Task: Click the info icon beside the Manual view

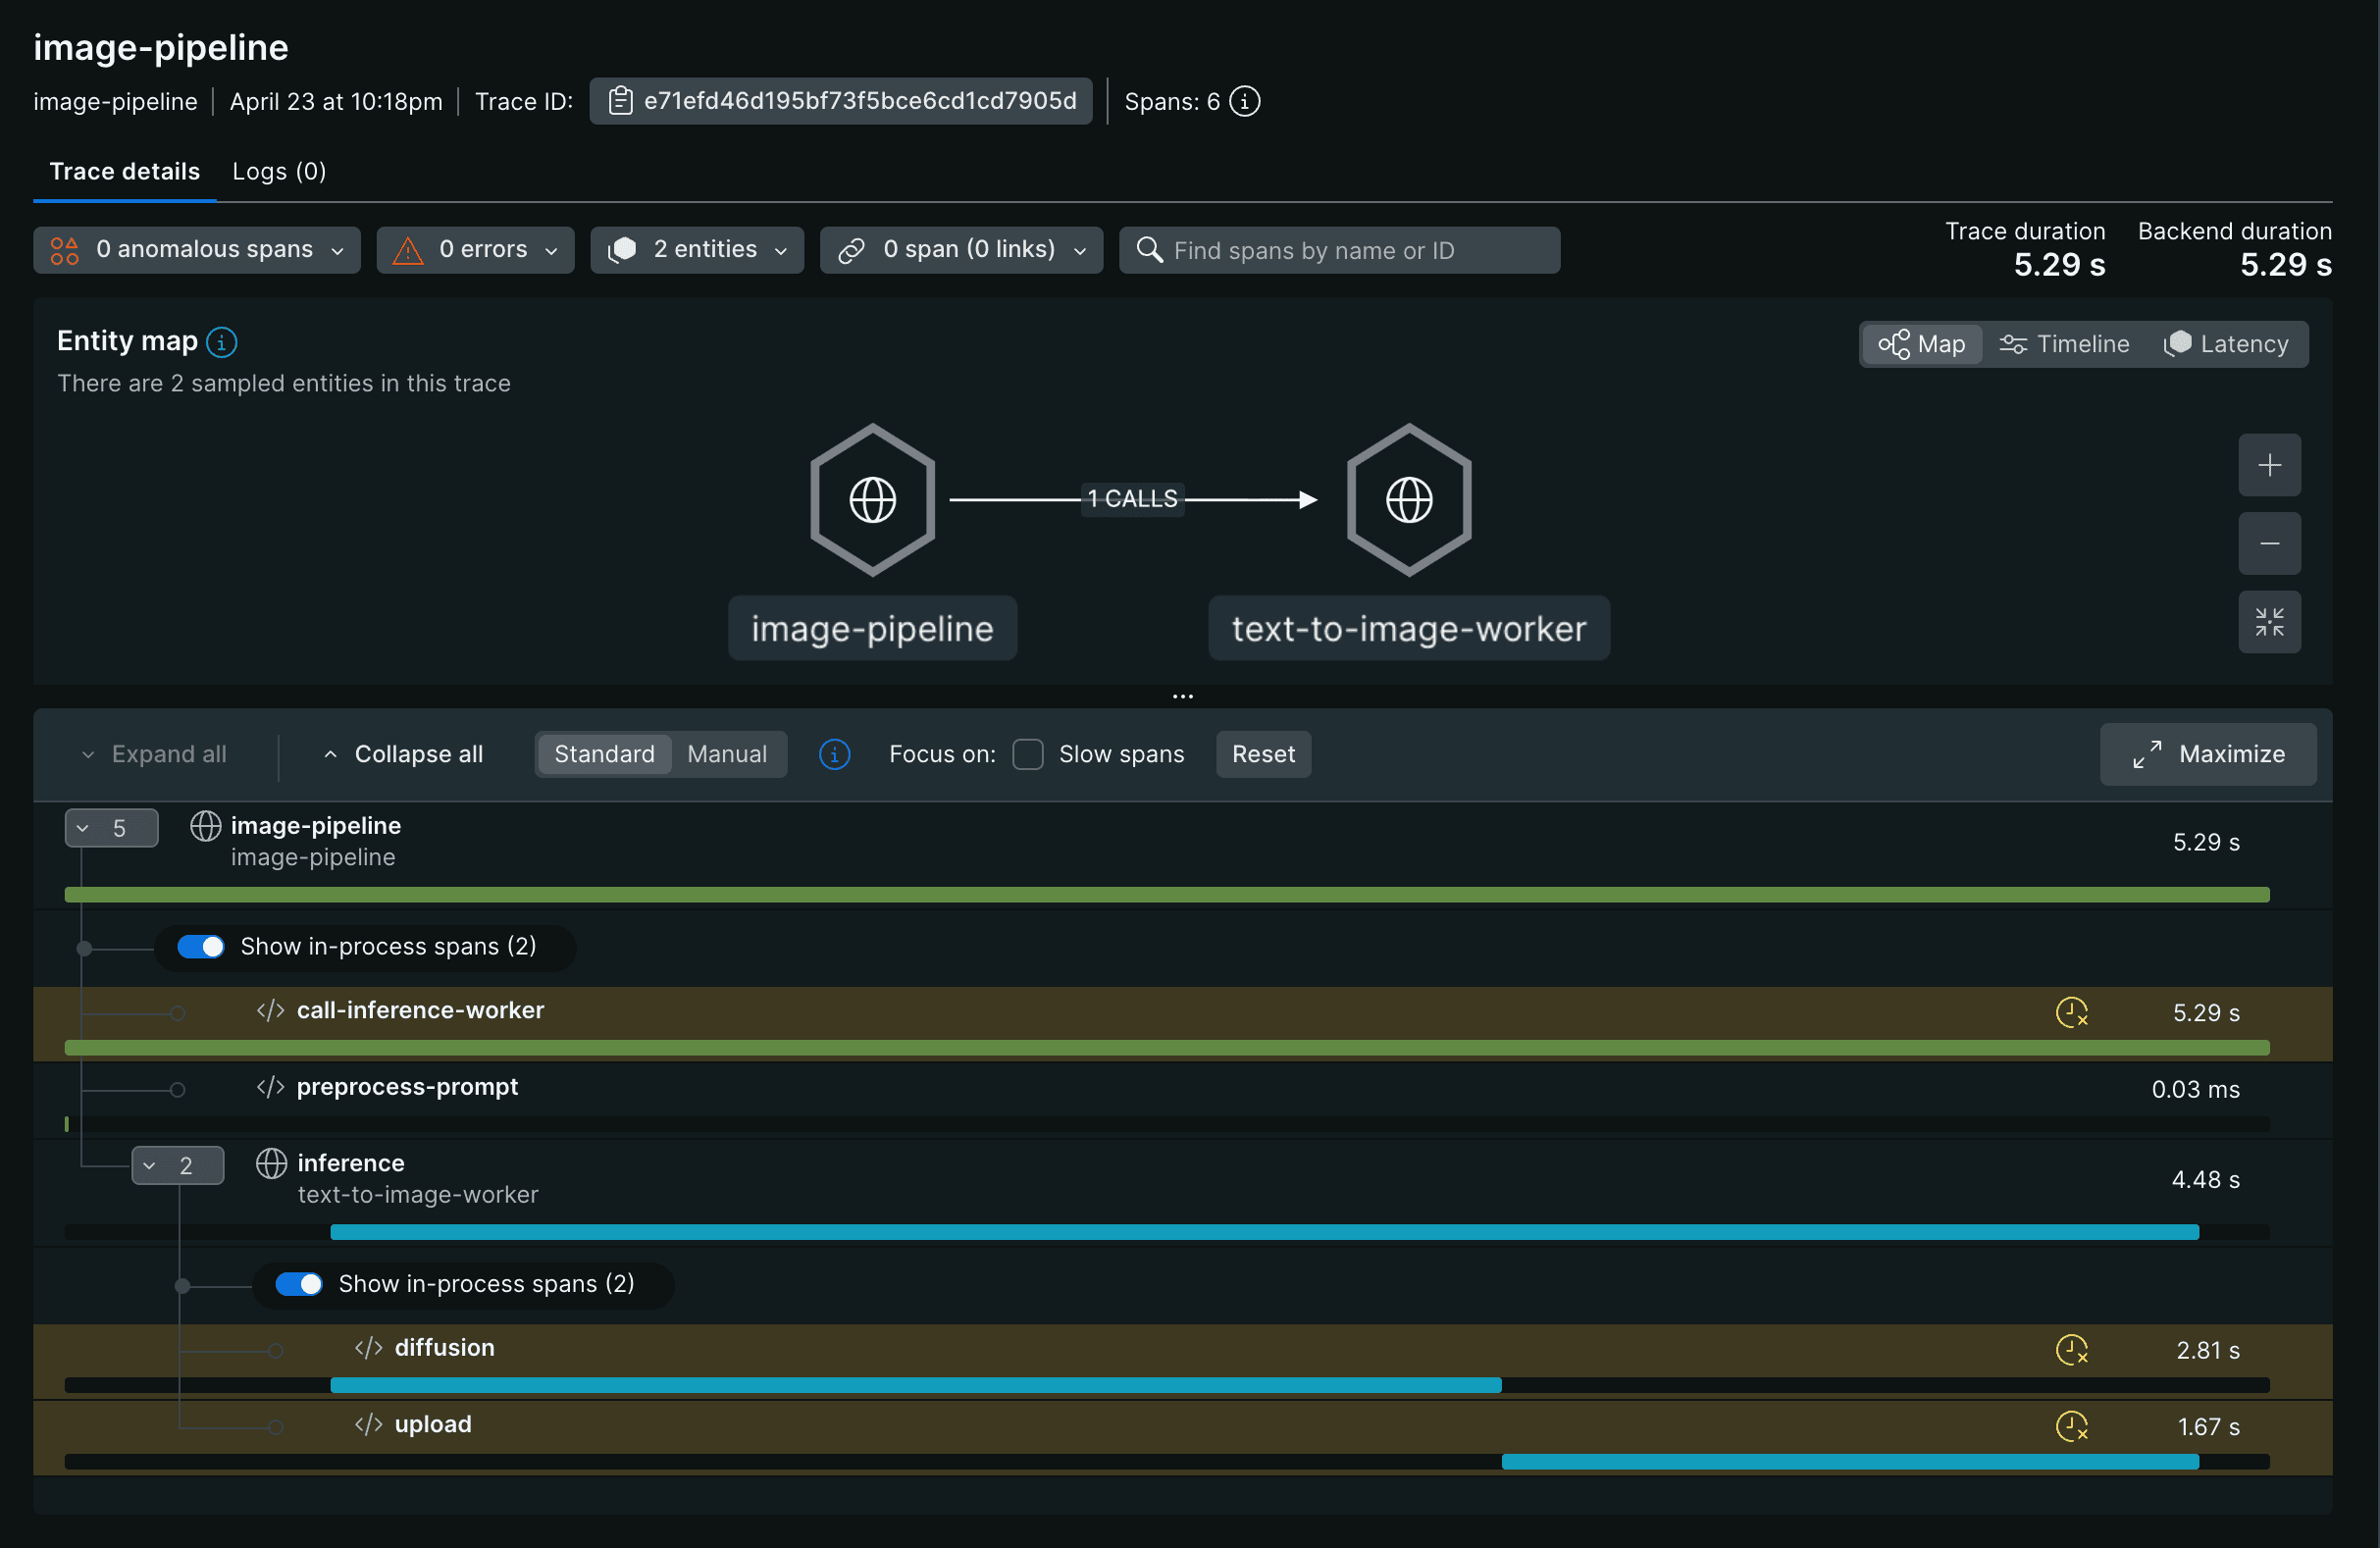Action: 834,754
